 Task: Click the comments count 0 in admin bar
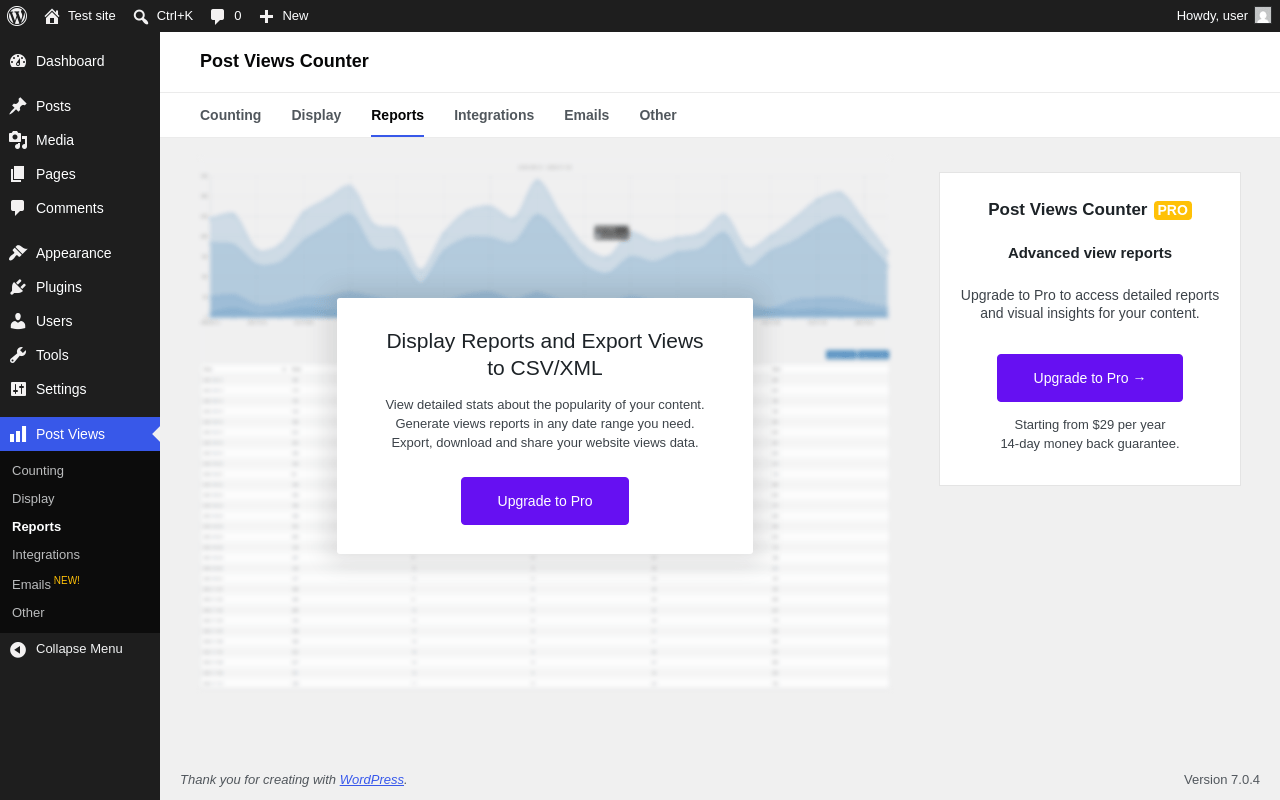pyautogui.click(x=238, y=16)
